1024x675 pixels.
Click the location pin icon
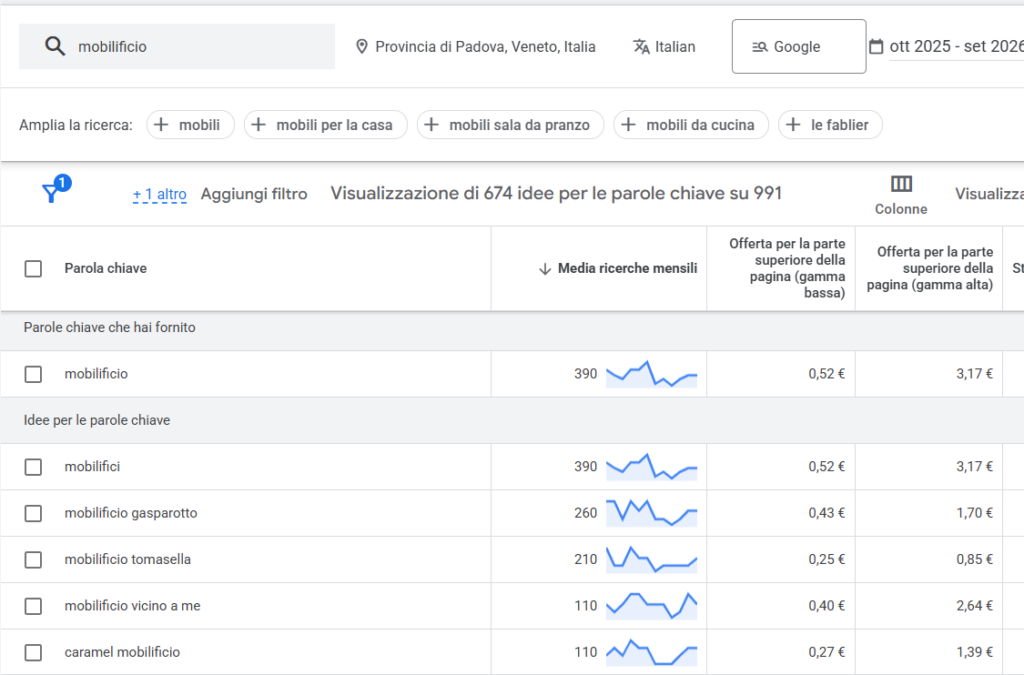point(361,47)
